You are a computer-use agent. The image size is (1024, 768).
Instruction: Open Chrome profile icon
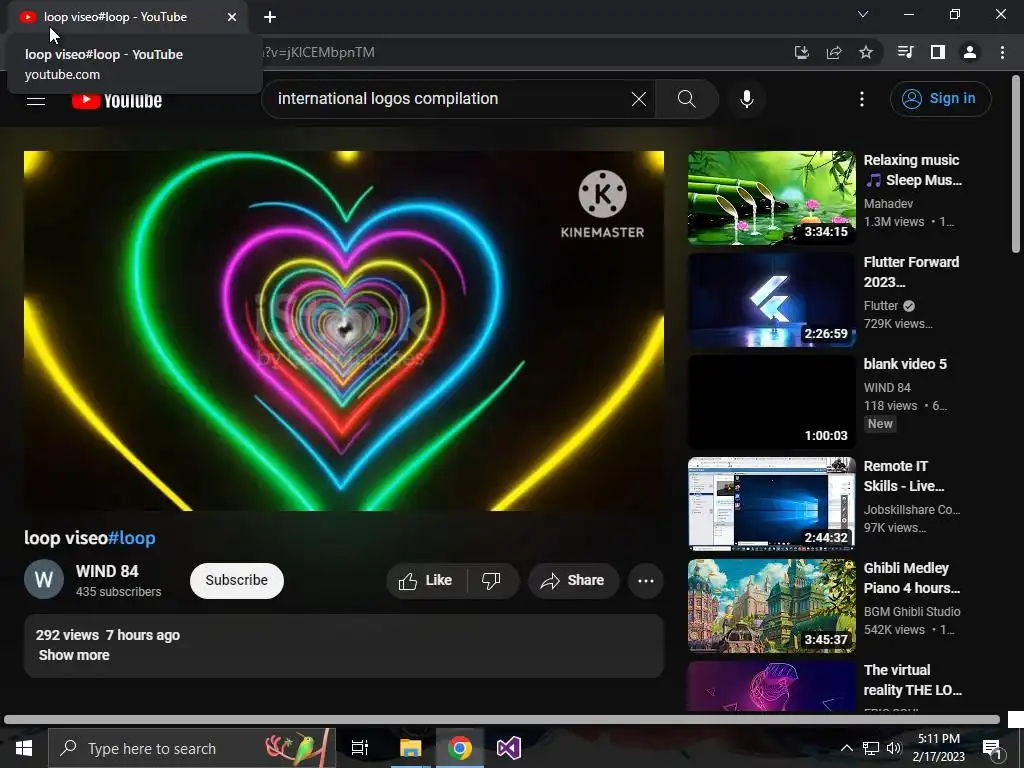(970, 52)
